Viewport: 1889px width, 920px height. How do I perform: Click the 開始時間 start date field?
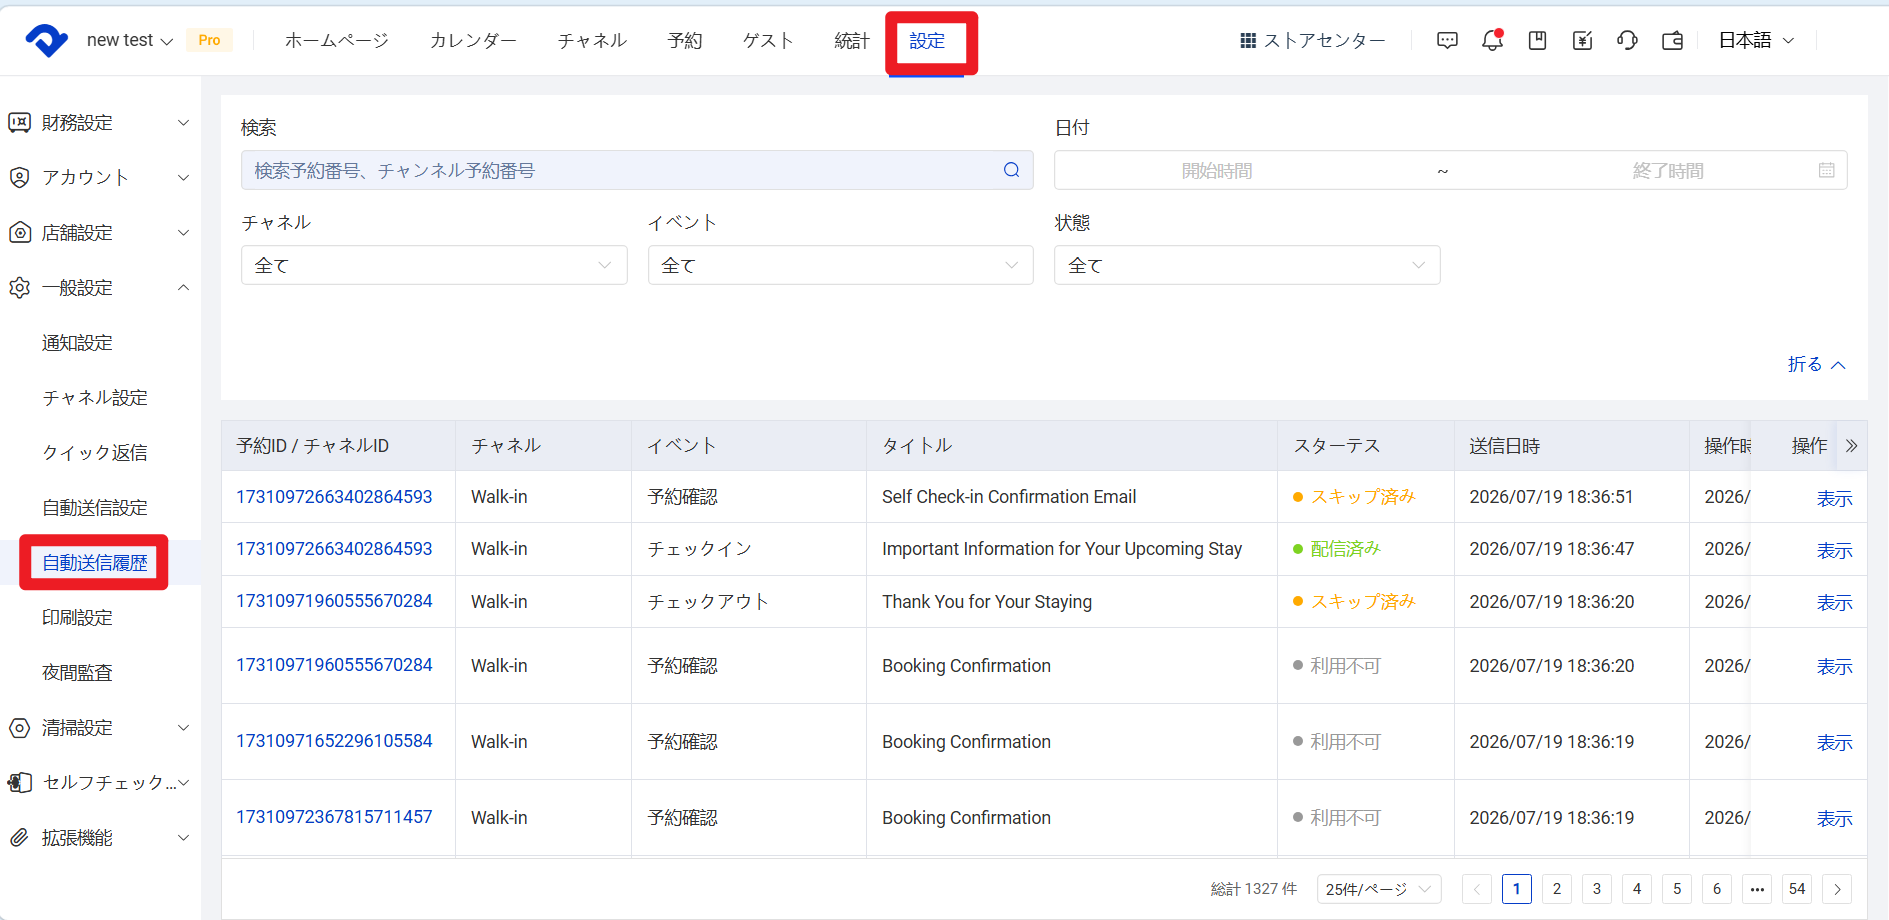[1217, 171]
